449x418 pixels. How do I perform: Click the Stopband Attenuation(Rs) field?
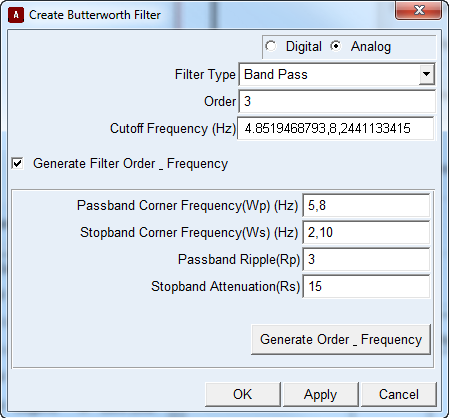pyautogui.click(x=366, y=287)
